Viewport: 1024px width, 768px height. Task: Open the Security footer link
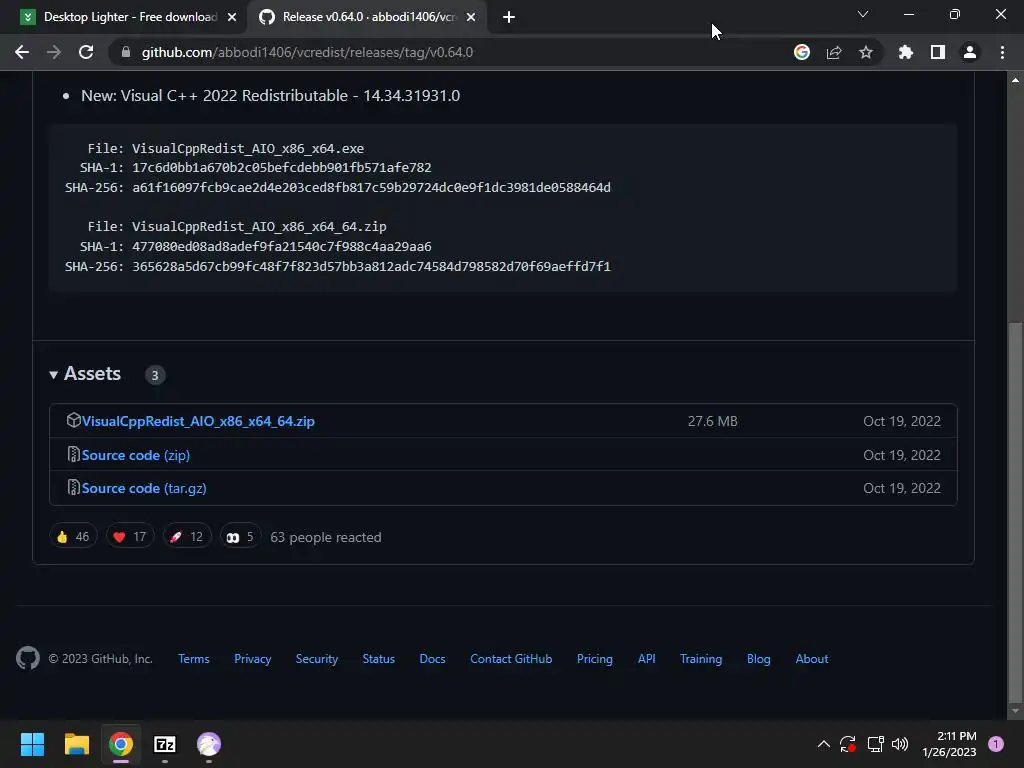click(x=317, y=659)
